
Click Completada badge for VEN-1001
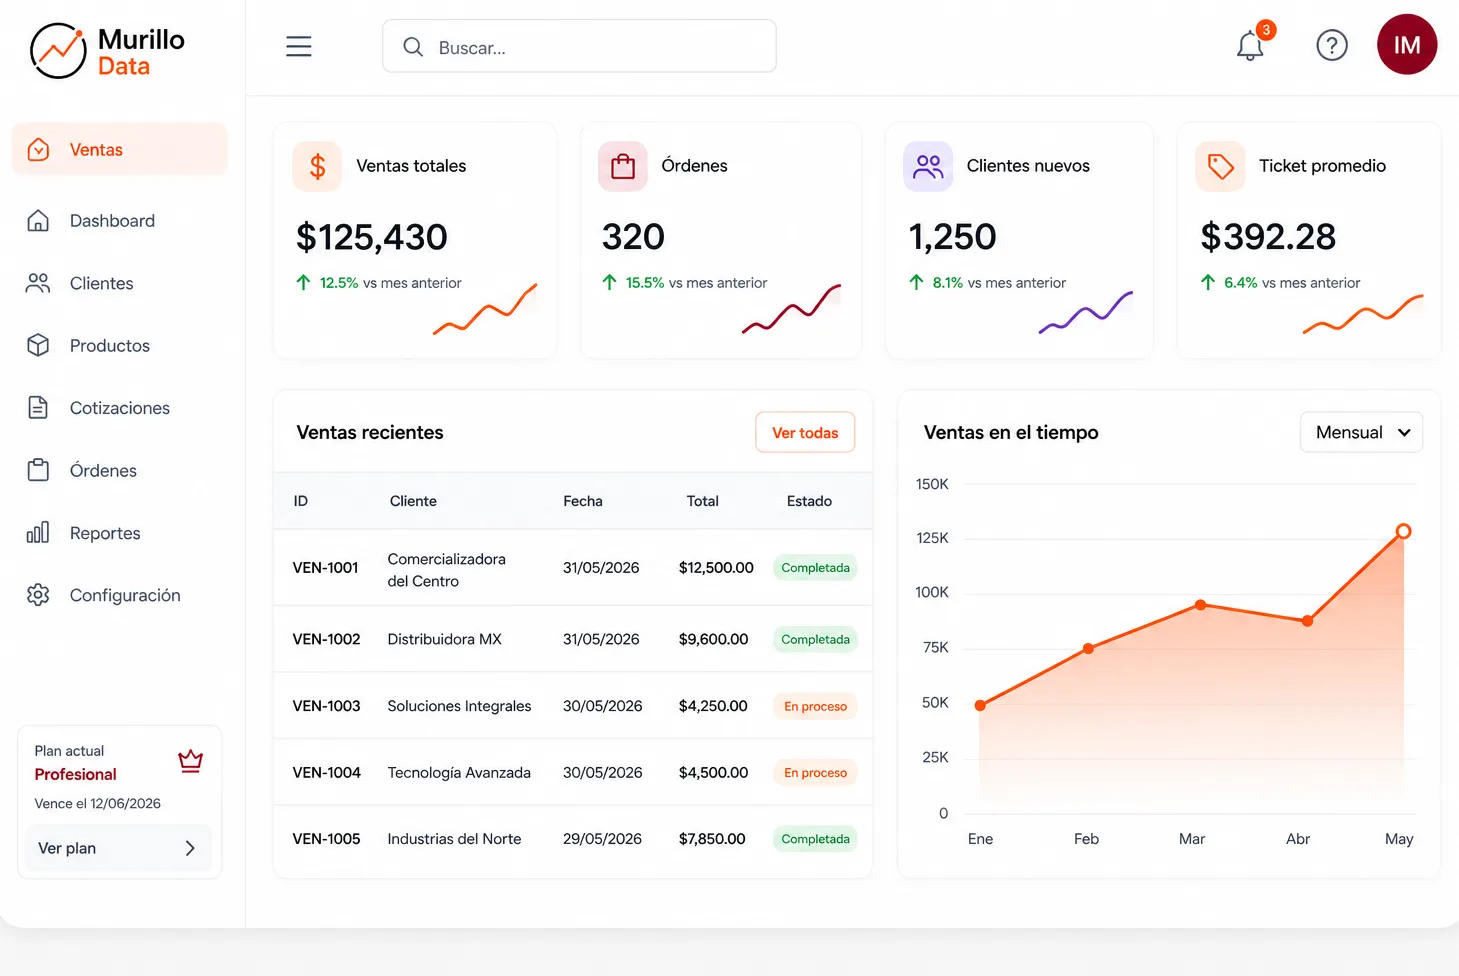[x=815, y=567]
